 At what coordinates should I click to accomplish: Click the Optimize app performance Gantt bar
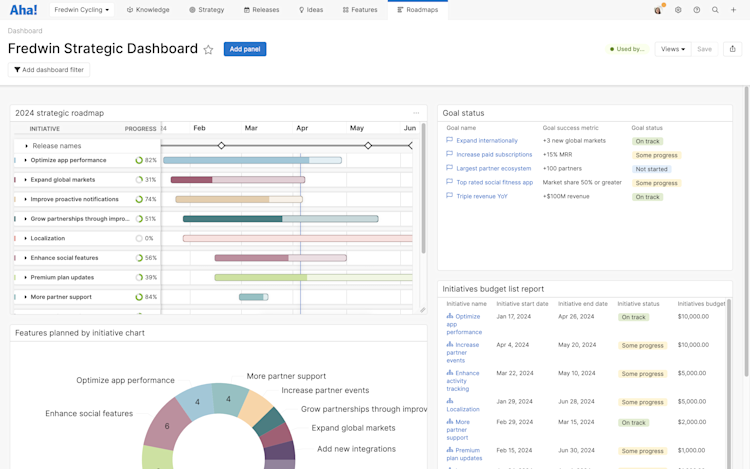253,160
